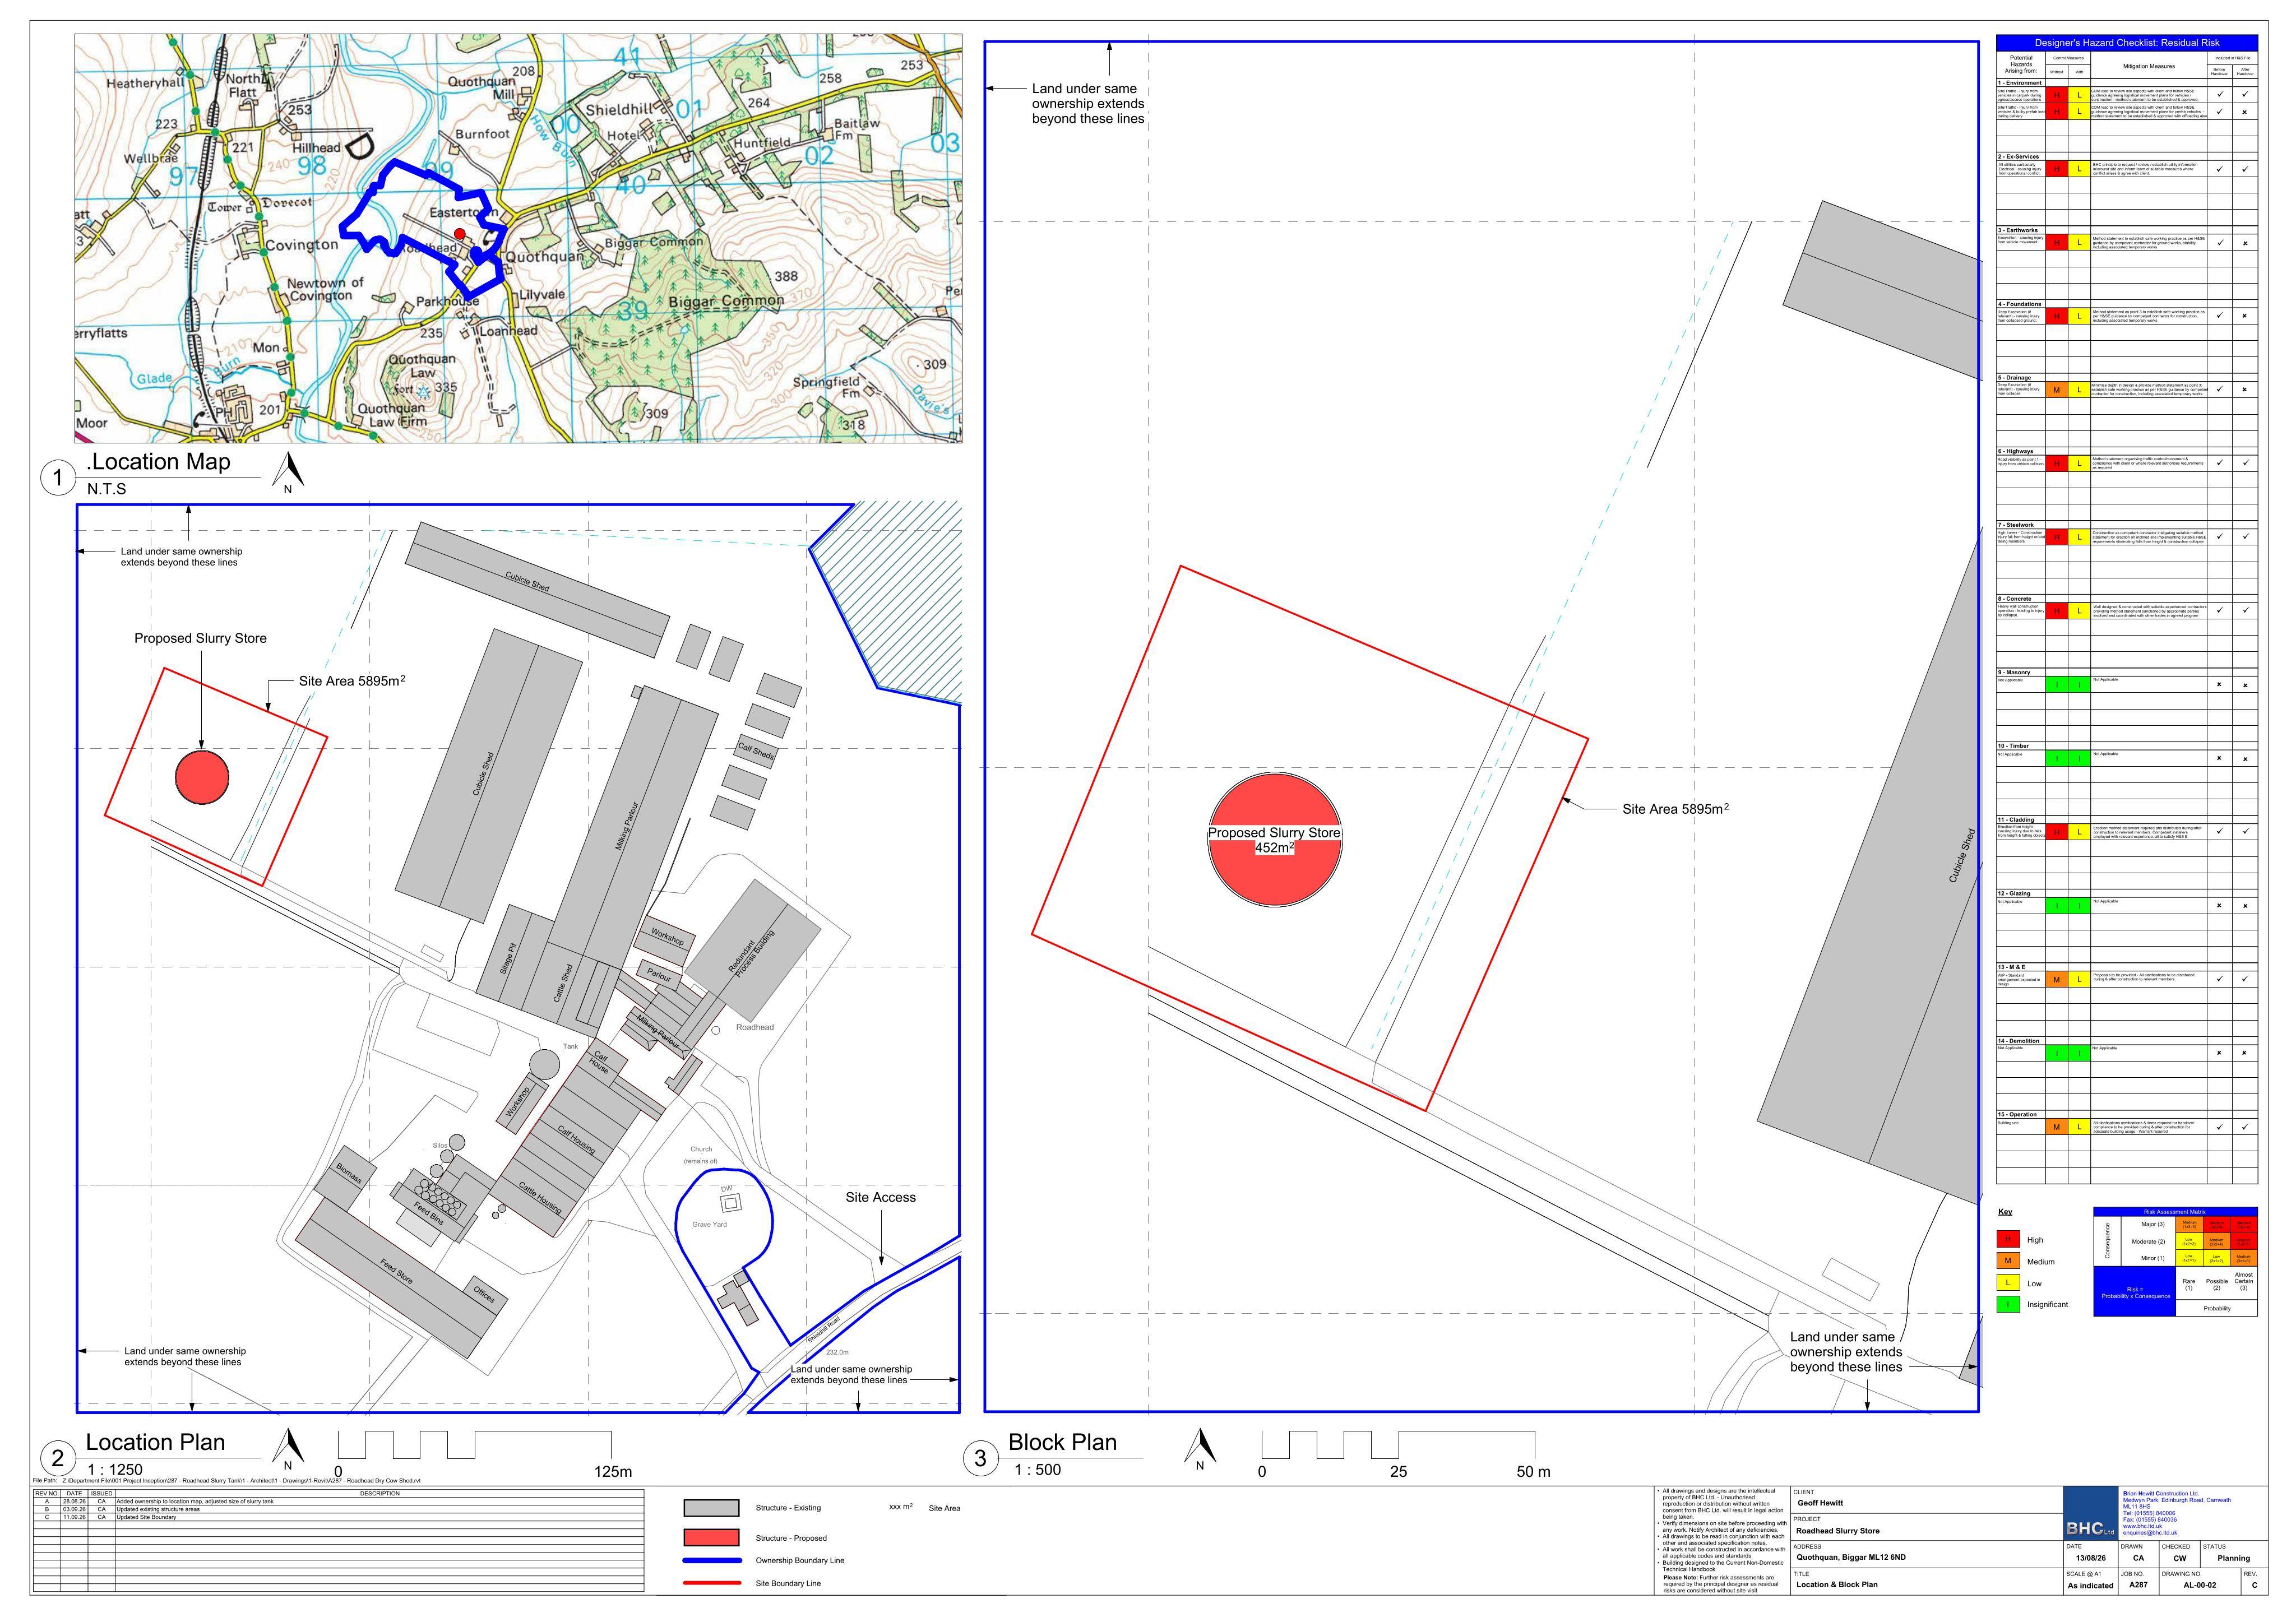Click the 'Cubicle Shed' label in the Block Plan

pyautogui.click(x=1961, y=855)
